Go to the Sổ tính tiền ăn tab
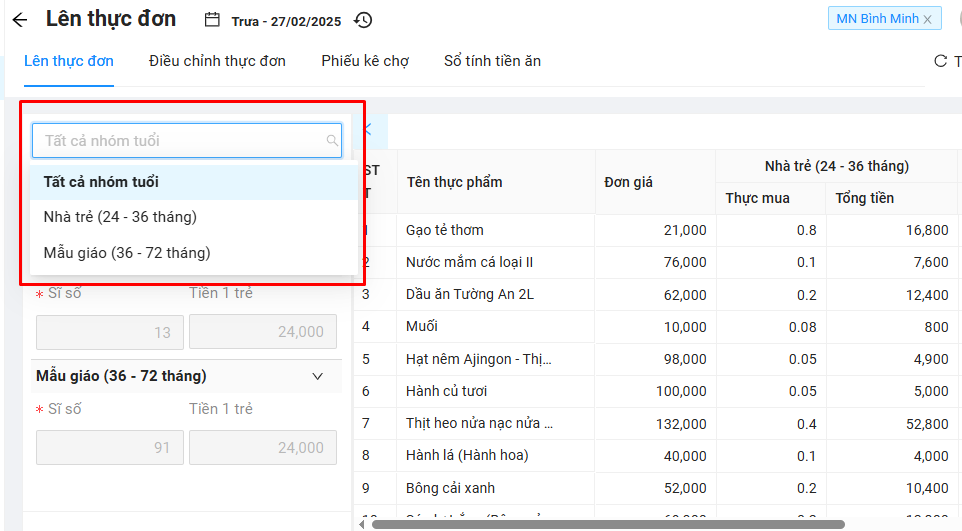Viewport: 962px width, 531px height. [492, 61]
